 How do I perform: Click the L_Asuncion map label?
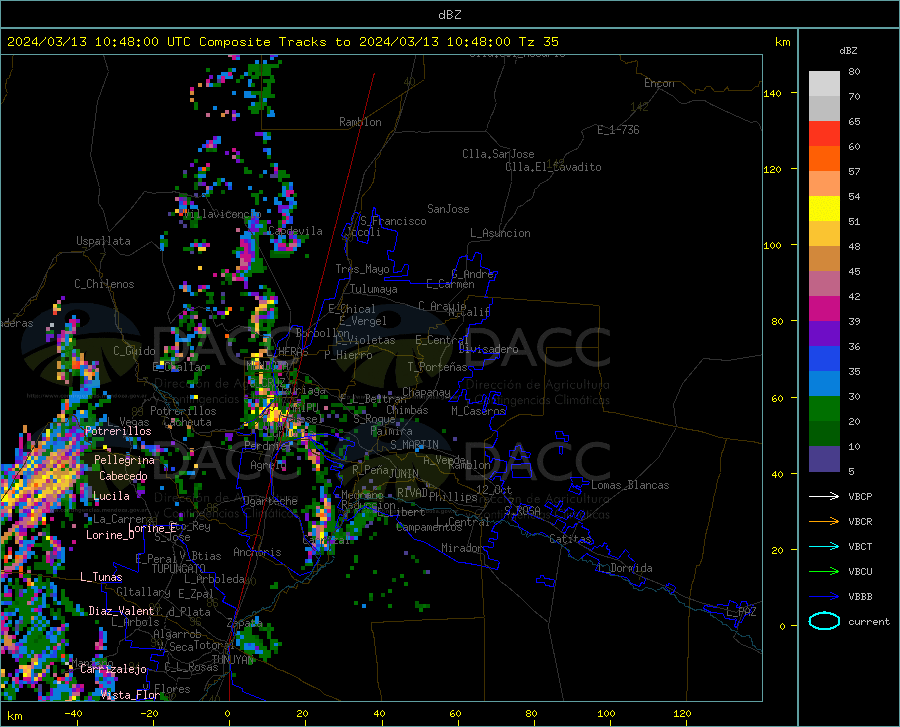pos(500,233)
